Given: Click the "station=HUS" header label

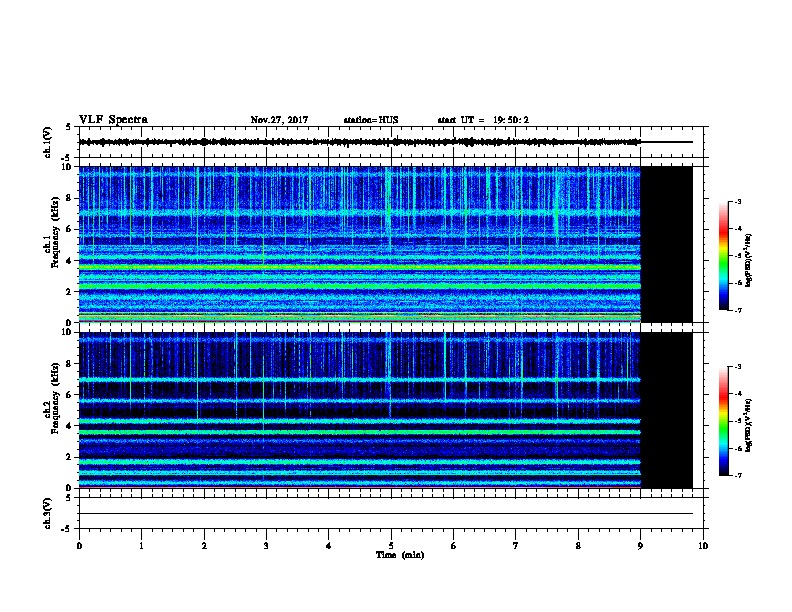Looking at the screenshot, I should [x=371, y=120].
